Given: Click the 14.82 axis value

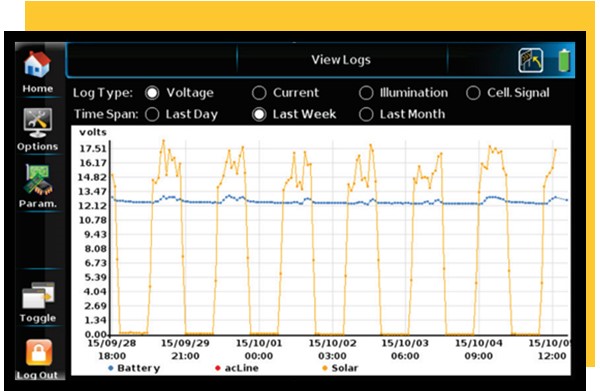Looking at the screenshot, I should [93, 177].
